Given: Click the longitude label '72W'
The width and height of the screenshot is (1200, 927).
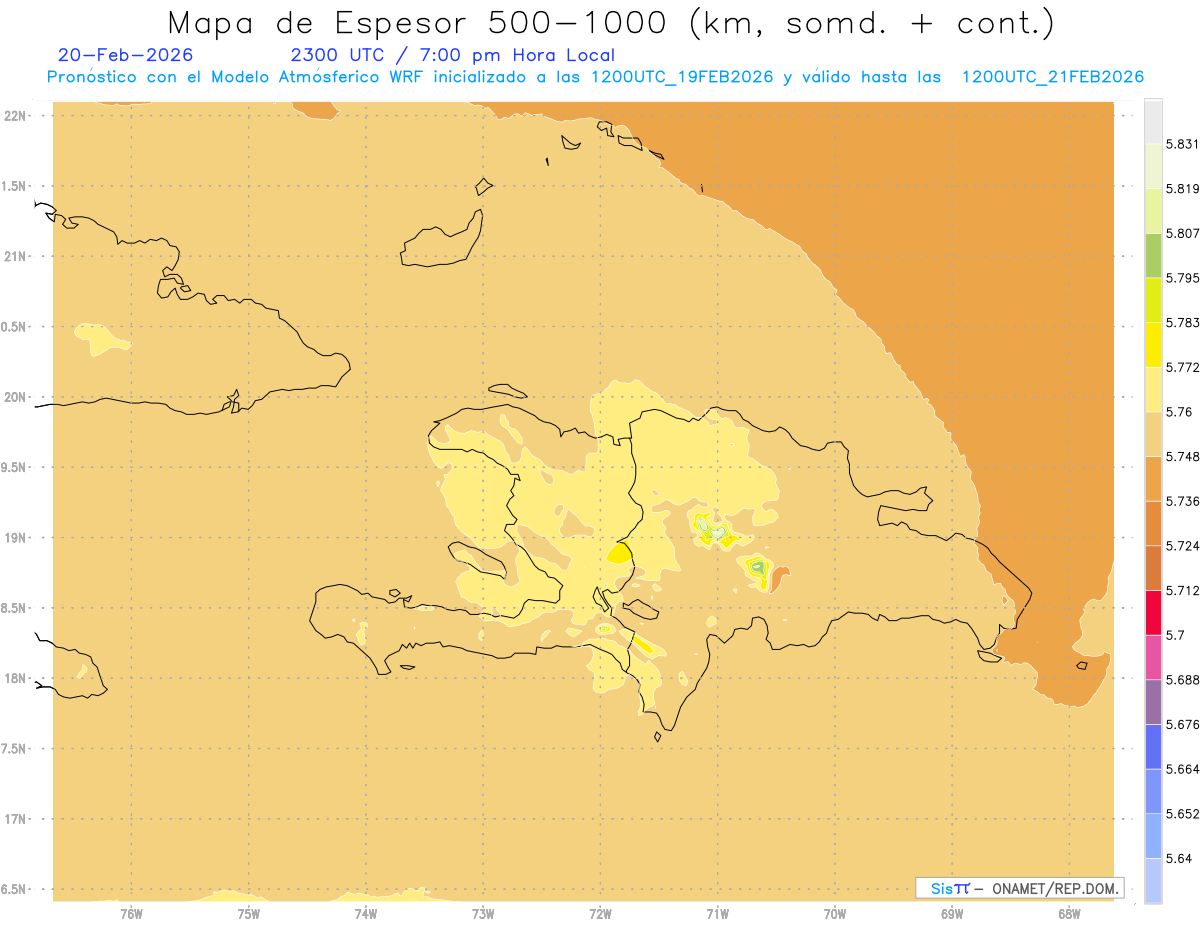Looking at the screenshot, I should [600, 913].
